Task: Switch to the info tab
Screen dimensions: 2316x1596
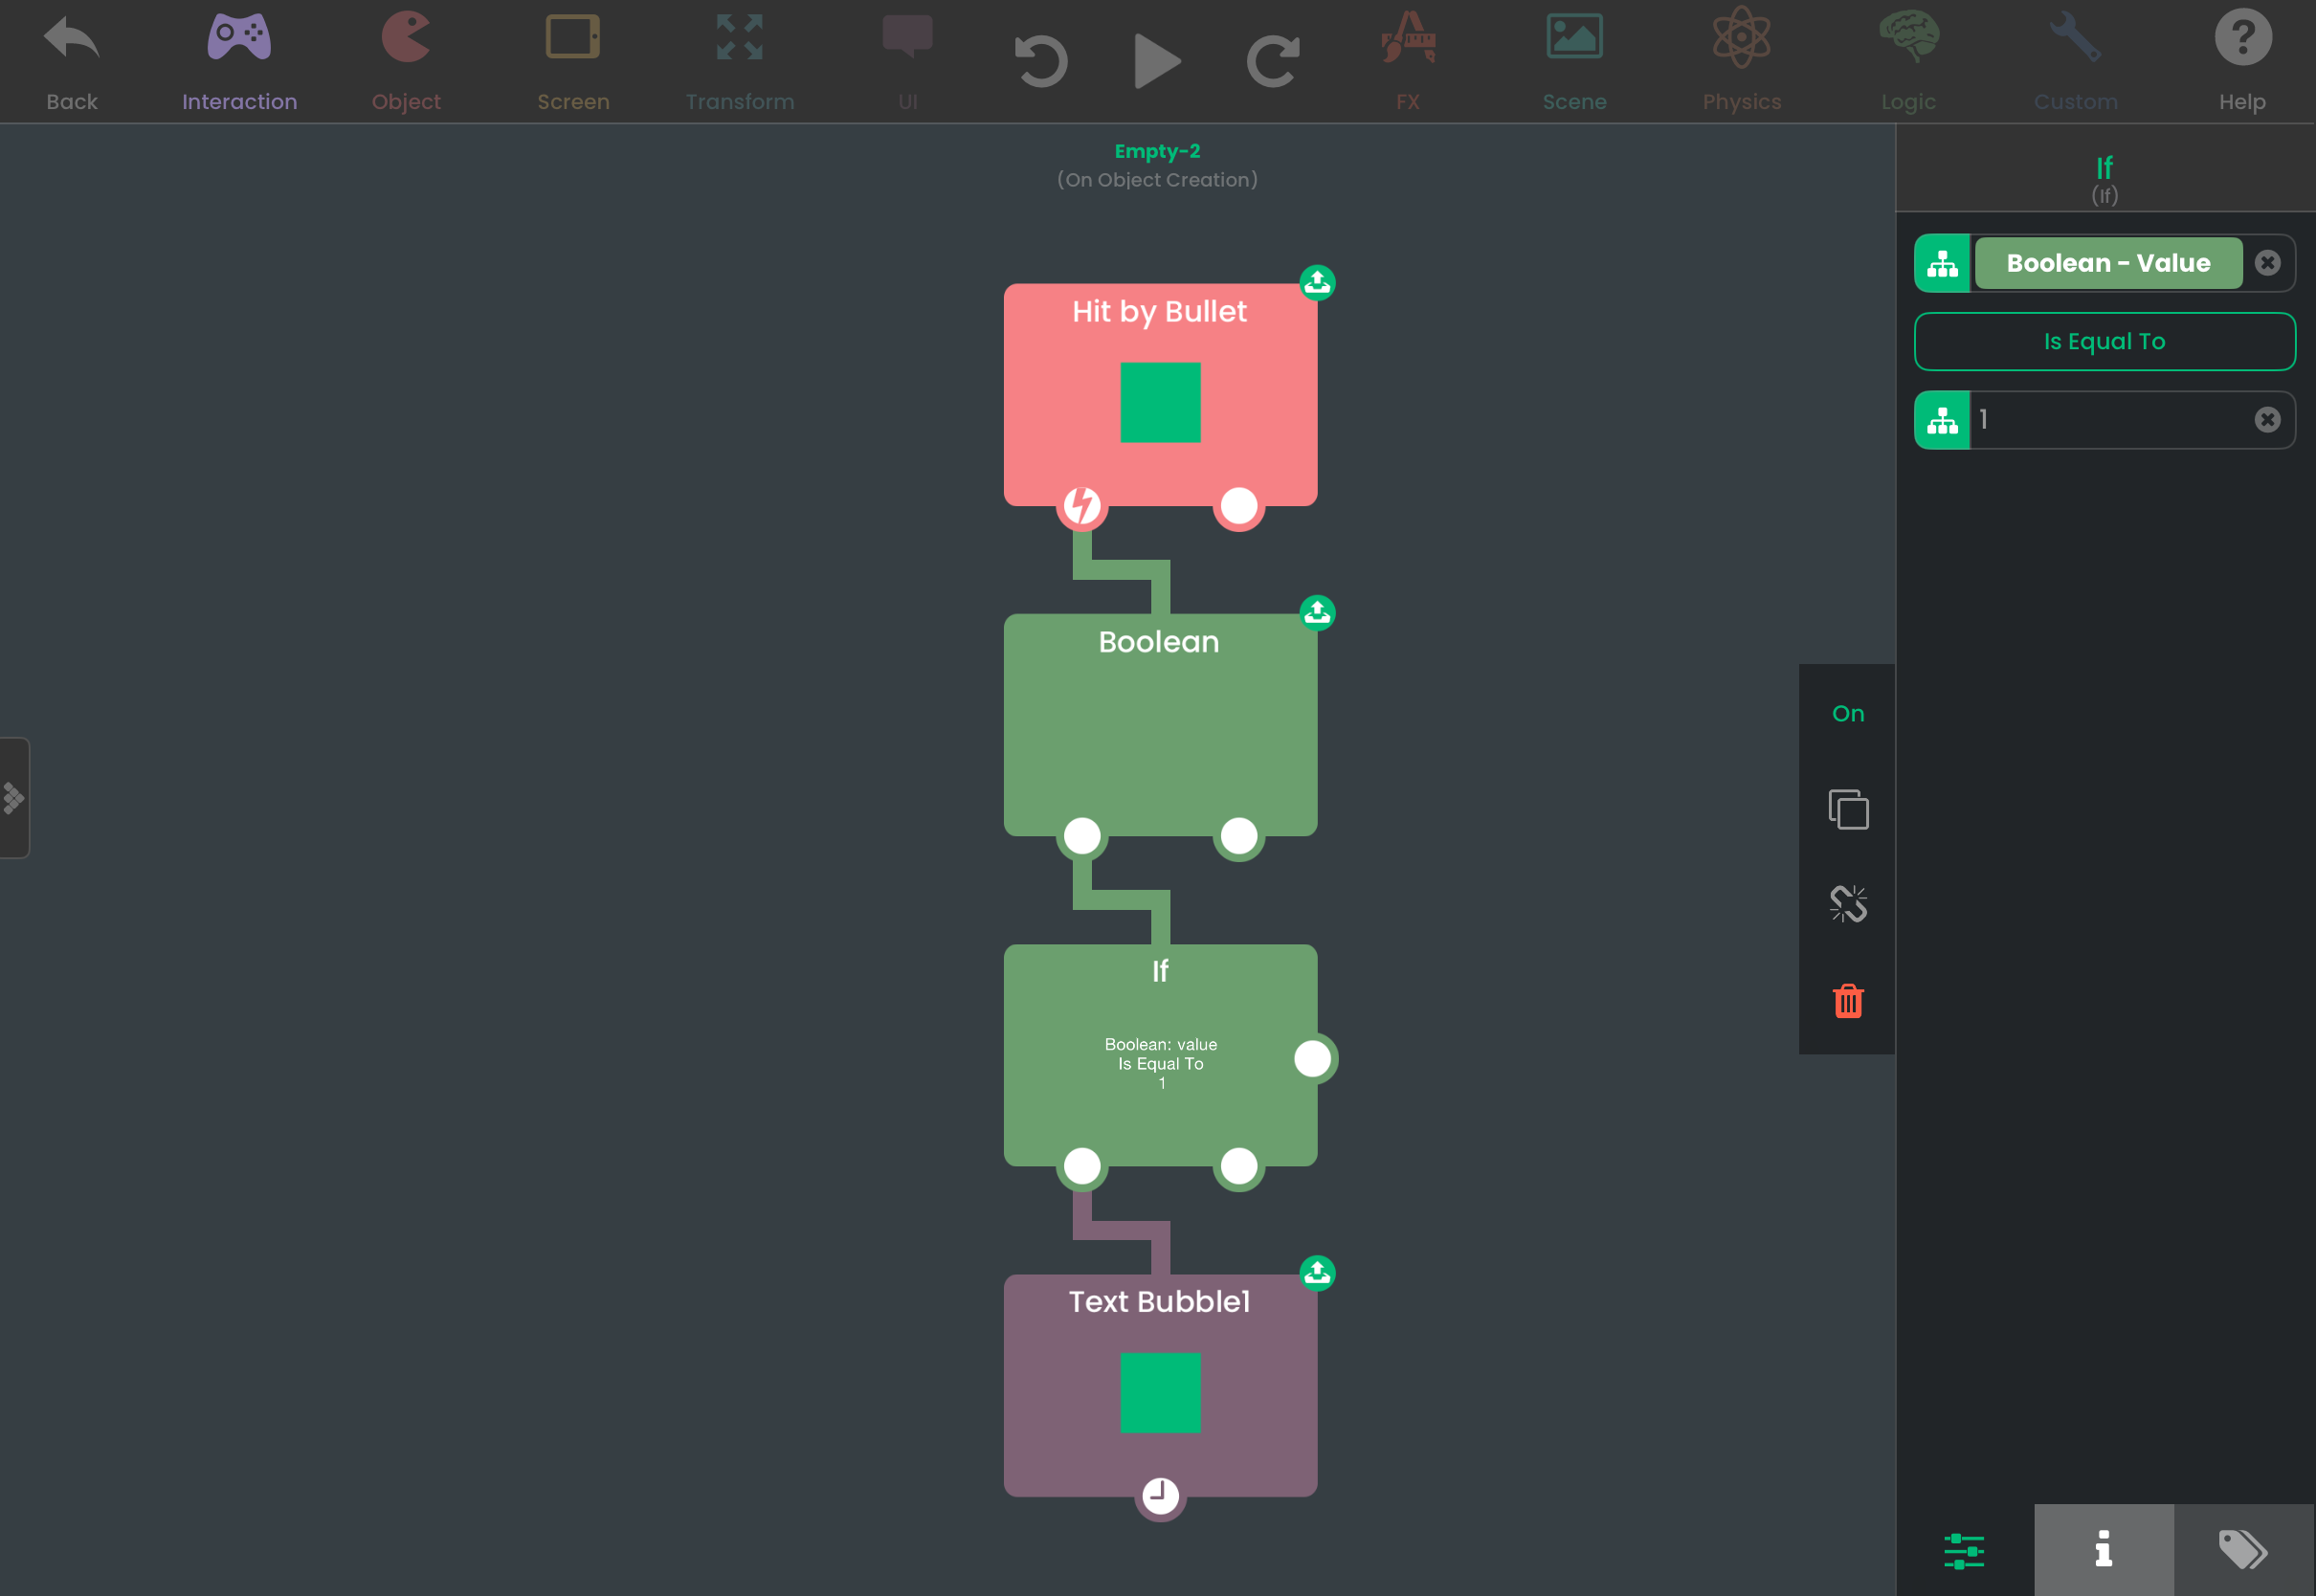Action: coord(2103,1549)
